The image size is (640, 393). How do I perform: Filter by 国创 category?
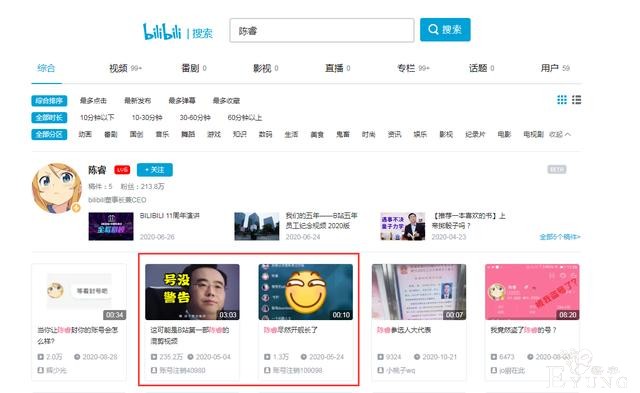click(136, 134)
